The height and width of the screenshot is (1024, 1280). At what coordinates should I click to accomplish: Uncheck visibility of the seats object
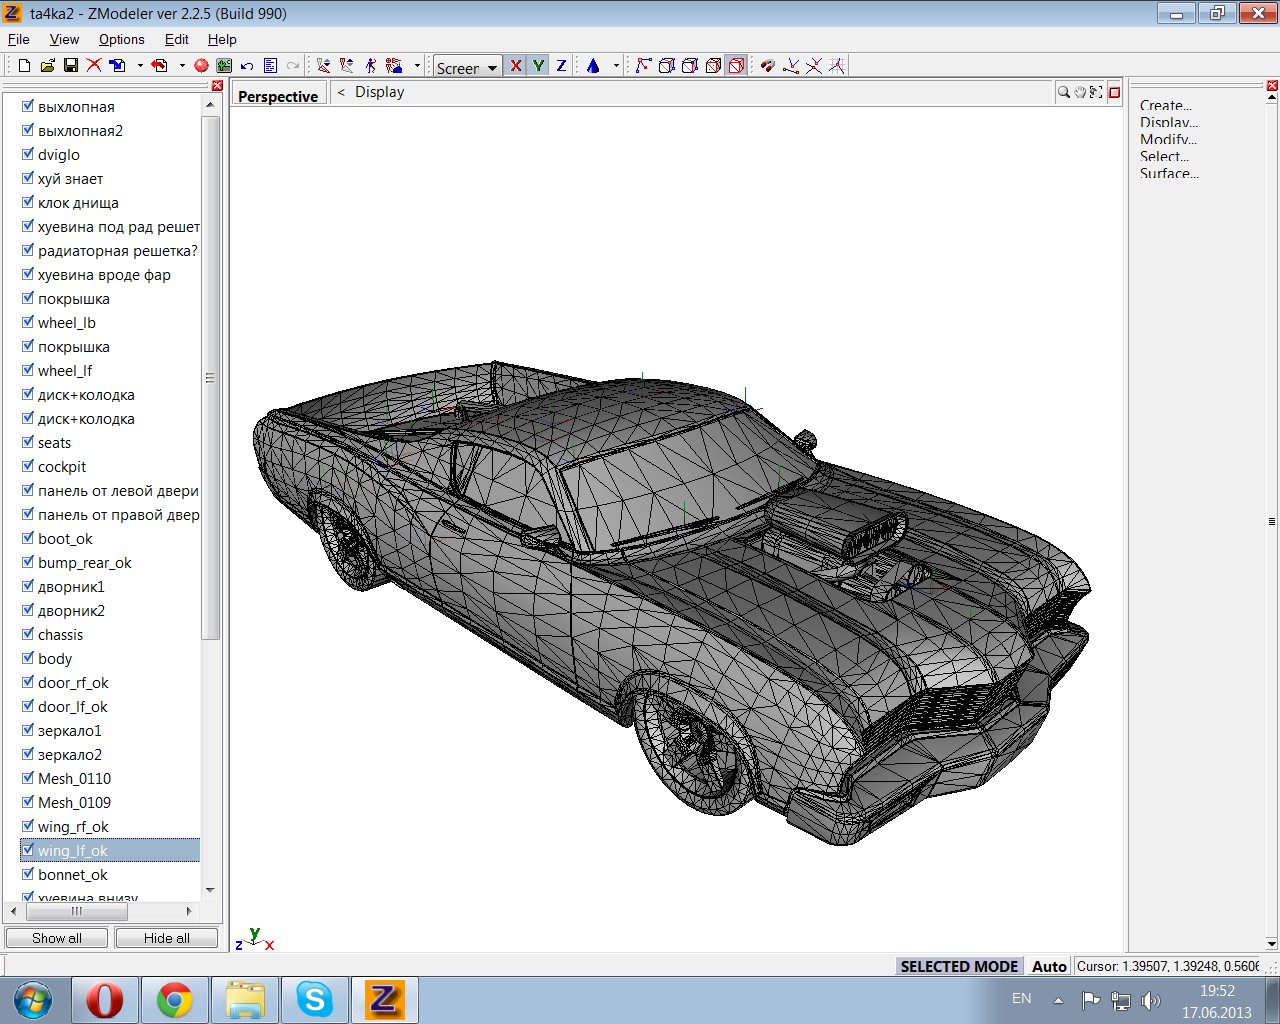tap(28, 442)
